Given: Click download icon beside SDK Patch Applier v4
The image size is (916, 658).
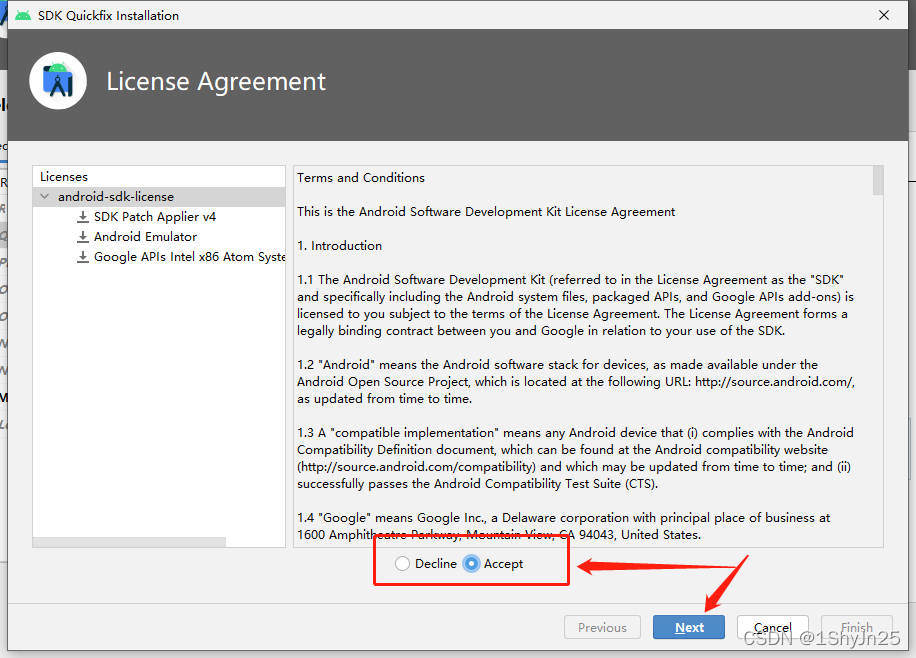Looking at the screenshot, I should pos(83,217).
